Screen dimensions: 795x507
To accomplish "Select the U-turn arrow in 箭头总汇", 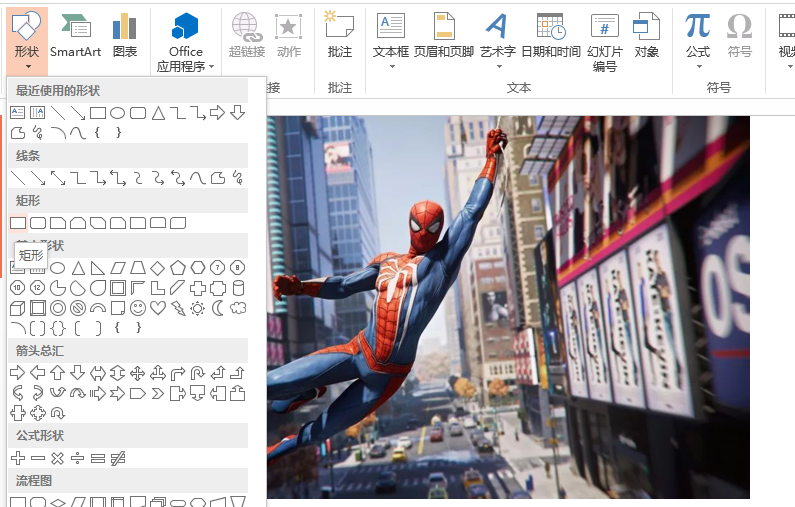I will pos(198,374).
